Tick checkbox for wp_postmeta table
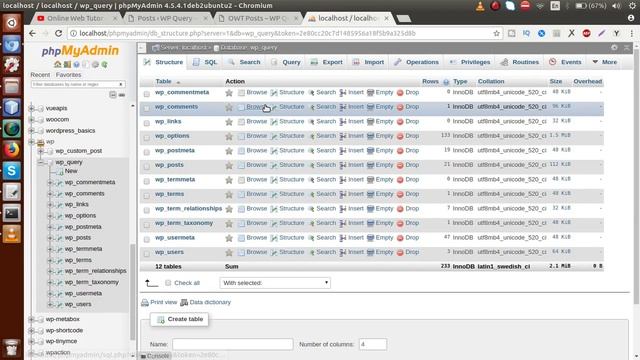The image size is (640, 360). tap(147, 152)
